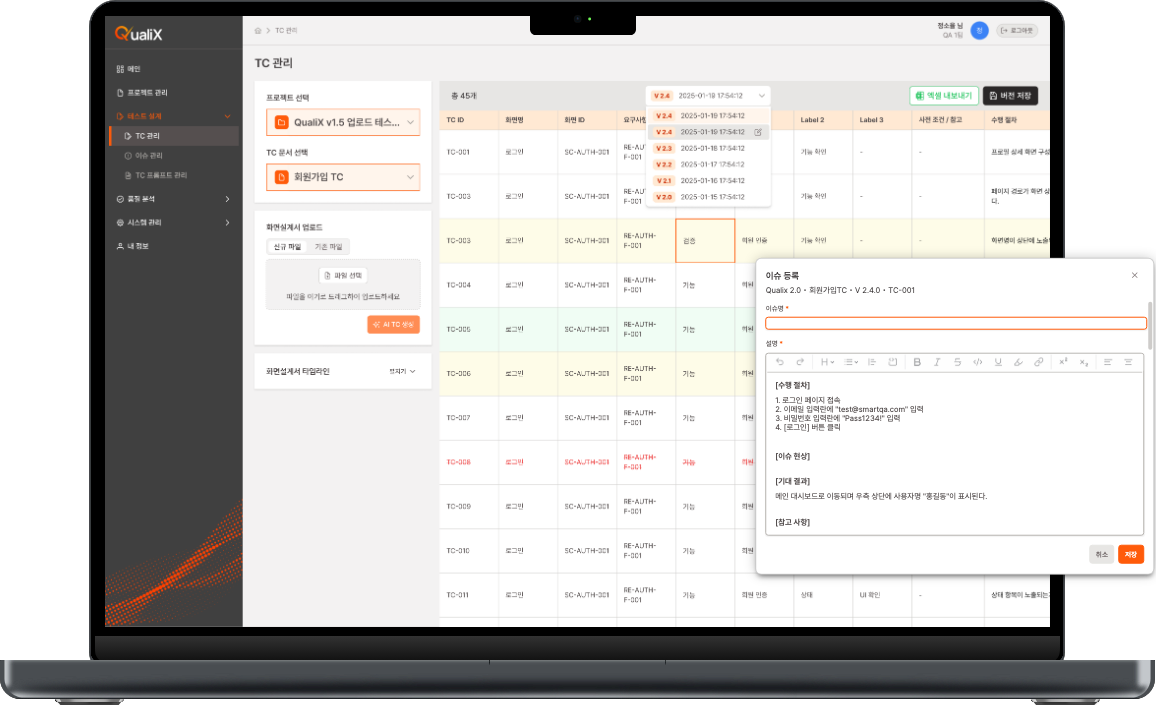1156x706 pixels.
Task: Click the AI TC 생성 button
Action: pyautogui.click(x=394, y=324)
